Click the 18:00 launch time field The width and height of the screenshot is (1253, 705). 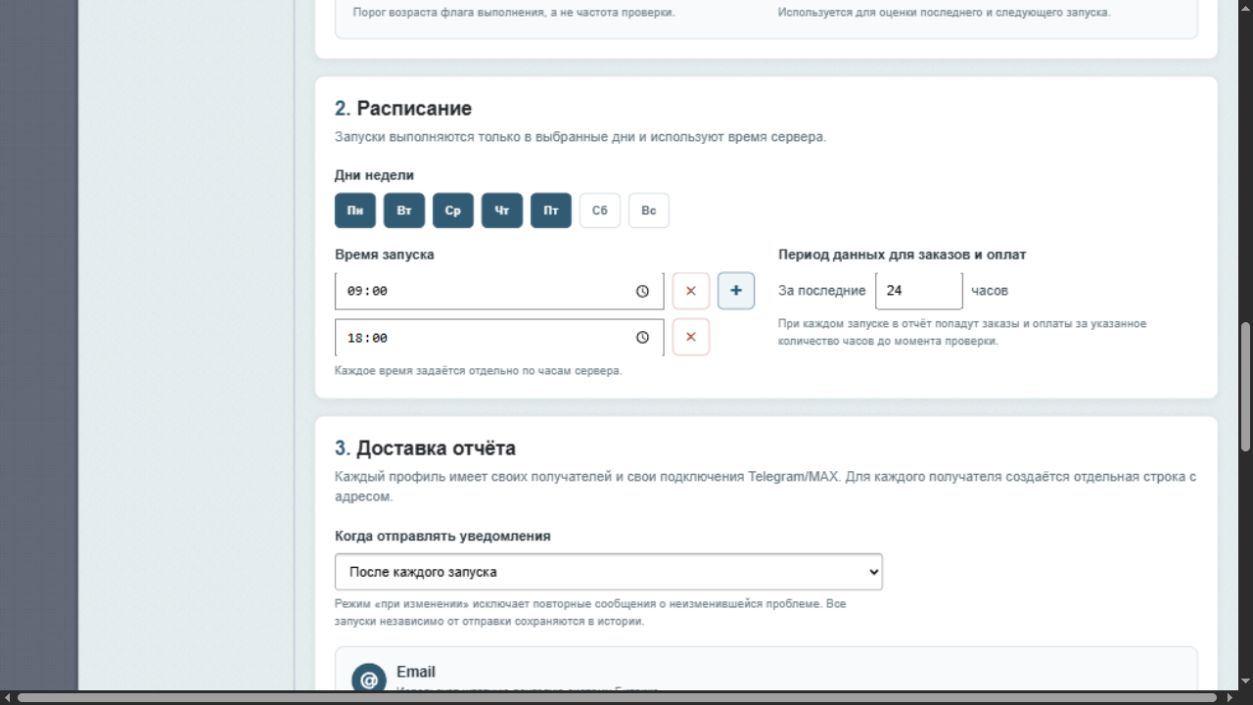(499, 338)
